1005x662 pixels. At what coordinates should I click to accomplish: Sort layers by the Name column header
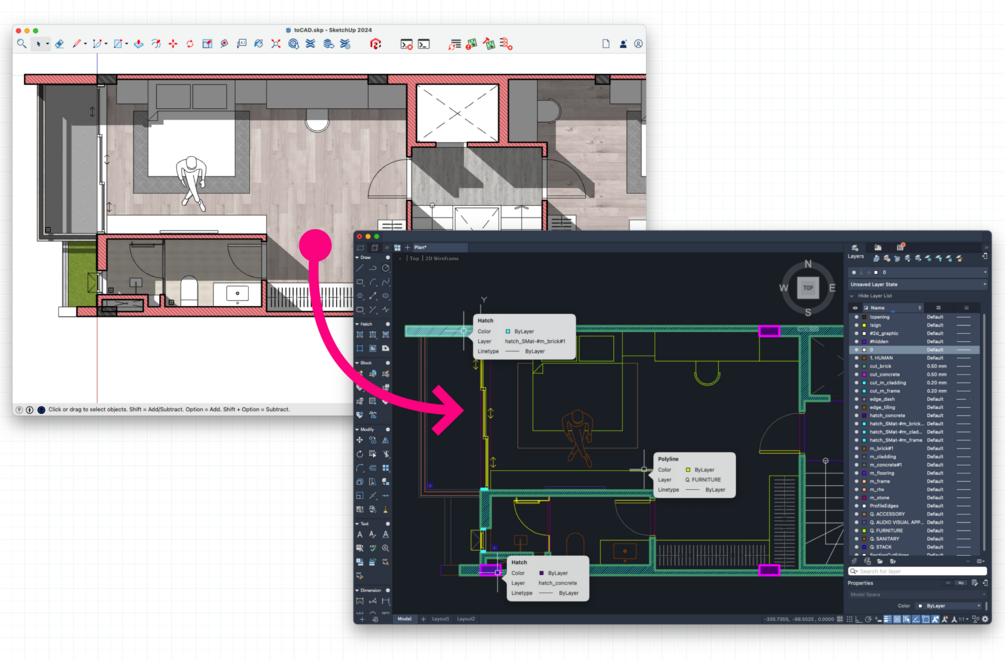(x=892, y=308)
